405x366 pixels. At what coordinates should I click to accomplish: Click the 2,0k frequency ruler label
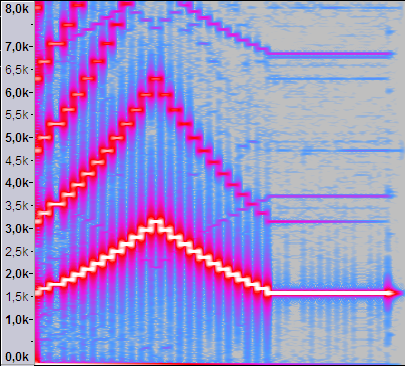click(x=17, y=274)
